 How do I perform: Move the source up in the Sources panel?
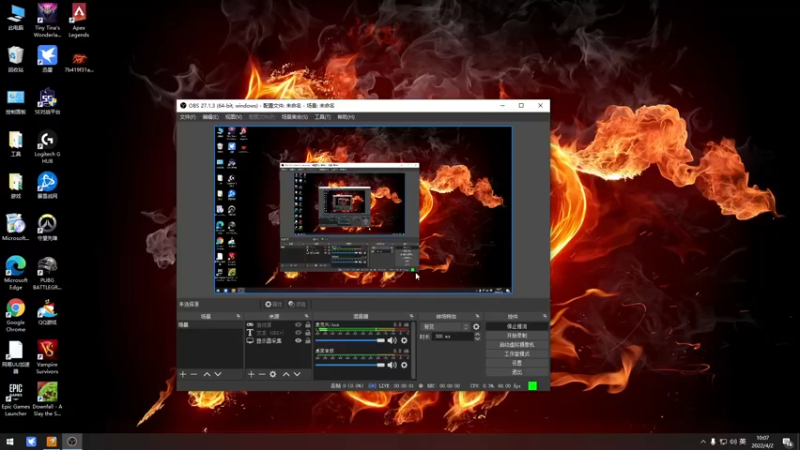pos(286,374)
